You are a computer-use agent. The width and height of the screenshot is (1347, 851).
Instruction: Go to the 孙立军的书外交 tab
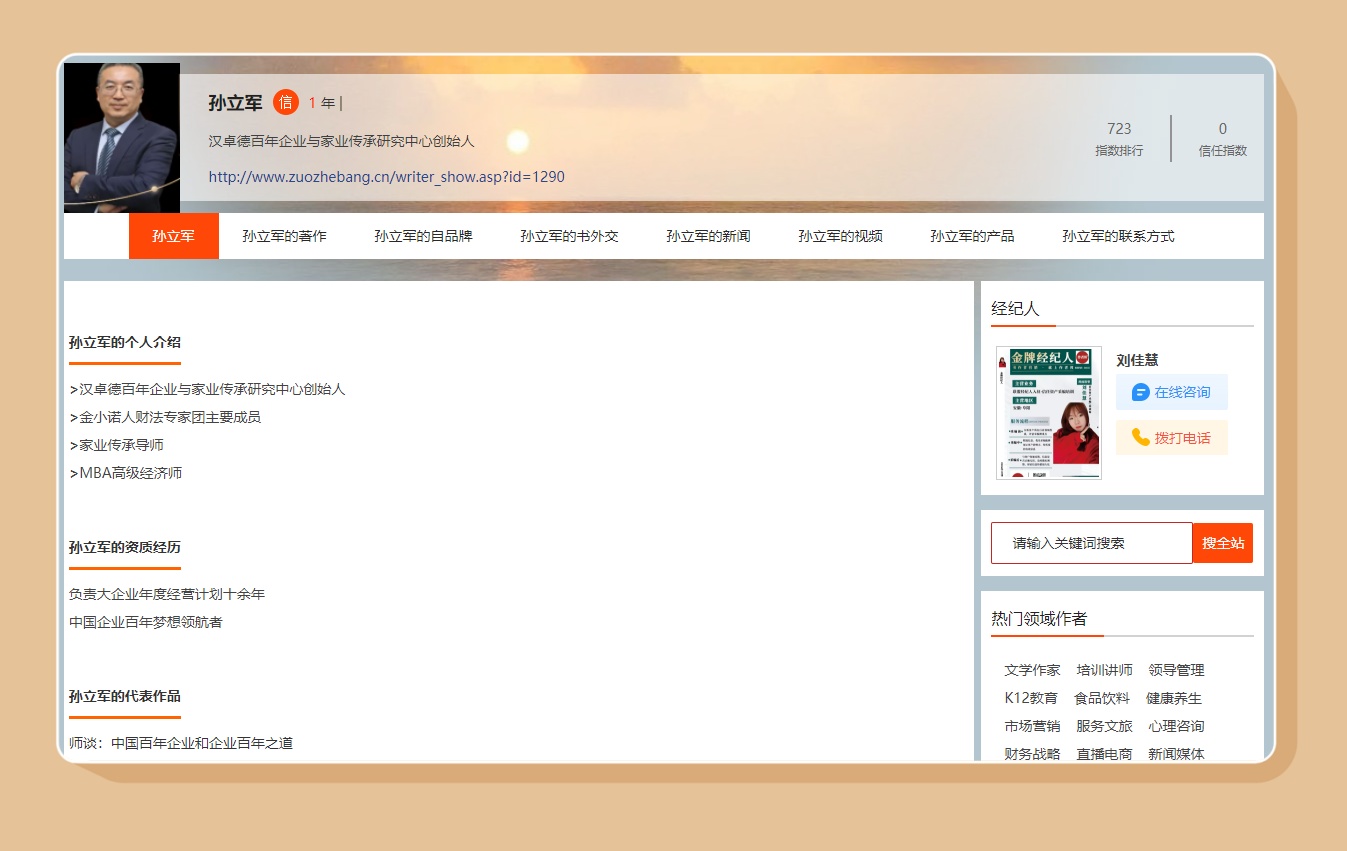tap(569, 236)
